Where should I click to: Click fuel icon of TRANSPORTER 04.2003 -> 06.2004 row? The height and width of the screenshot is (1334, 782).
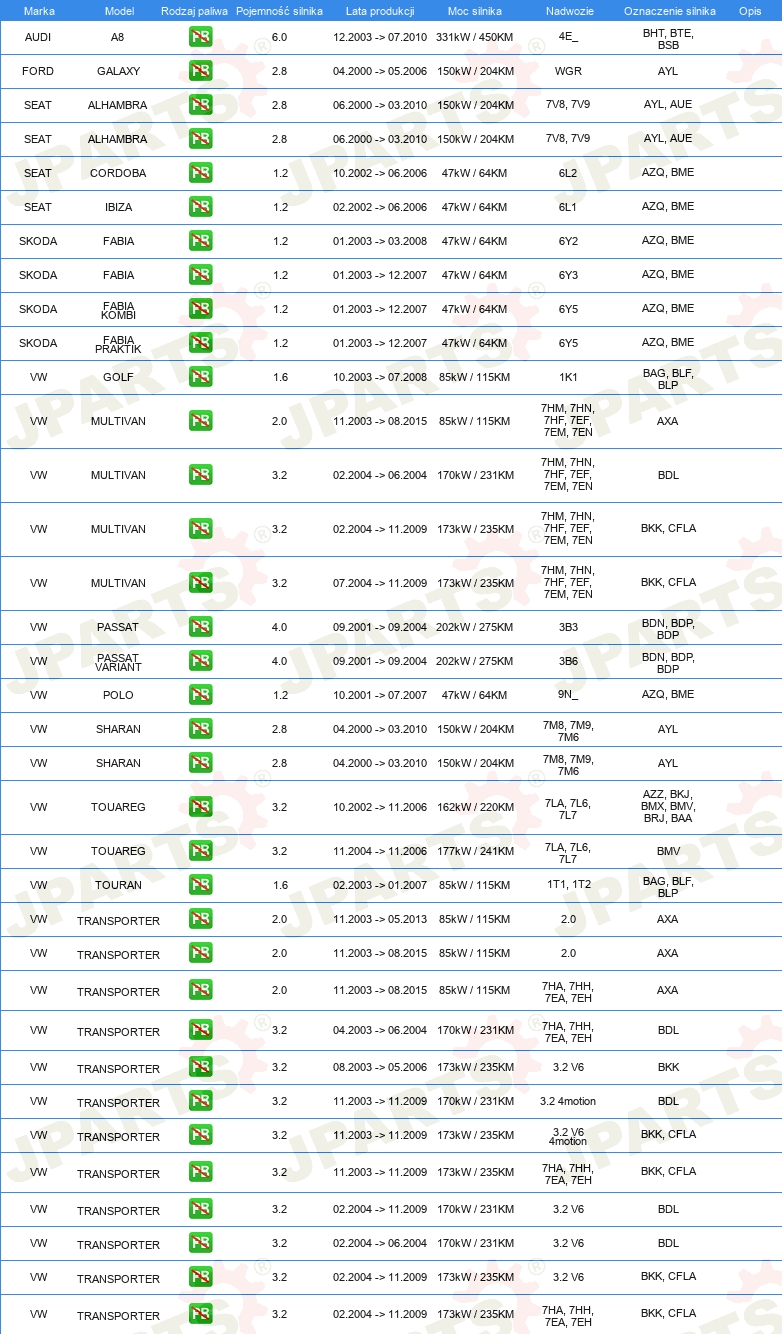tap(200, 1030)
